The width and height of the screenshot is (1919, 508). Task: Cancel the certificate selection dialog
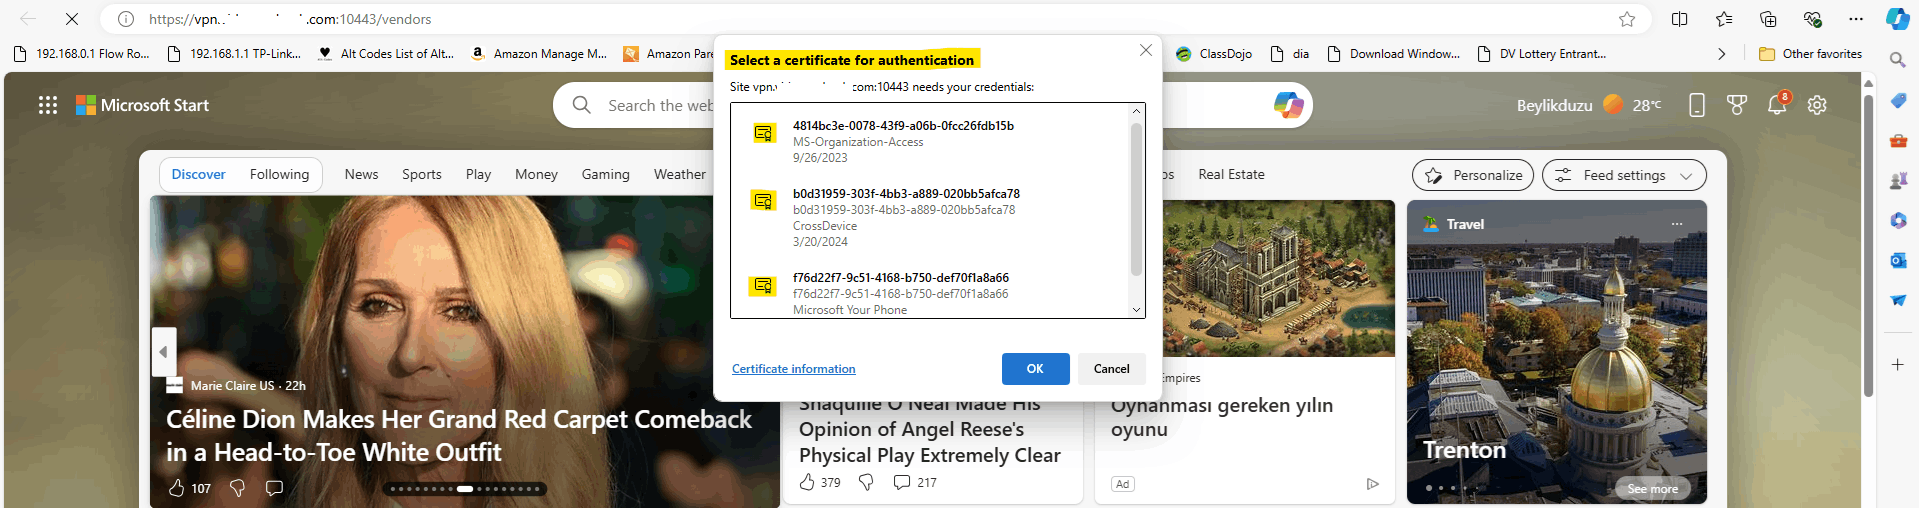coord(1111,369)
